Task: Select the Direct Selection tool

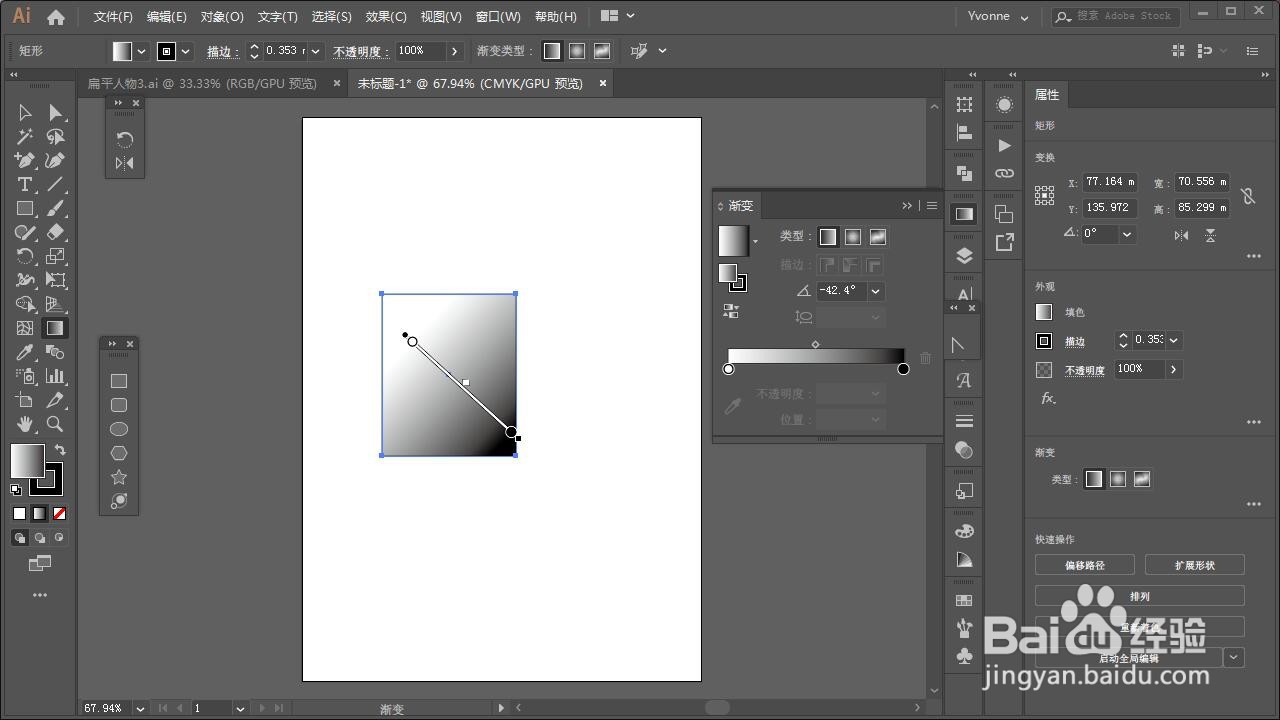Action: [x=56, y=112]
